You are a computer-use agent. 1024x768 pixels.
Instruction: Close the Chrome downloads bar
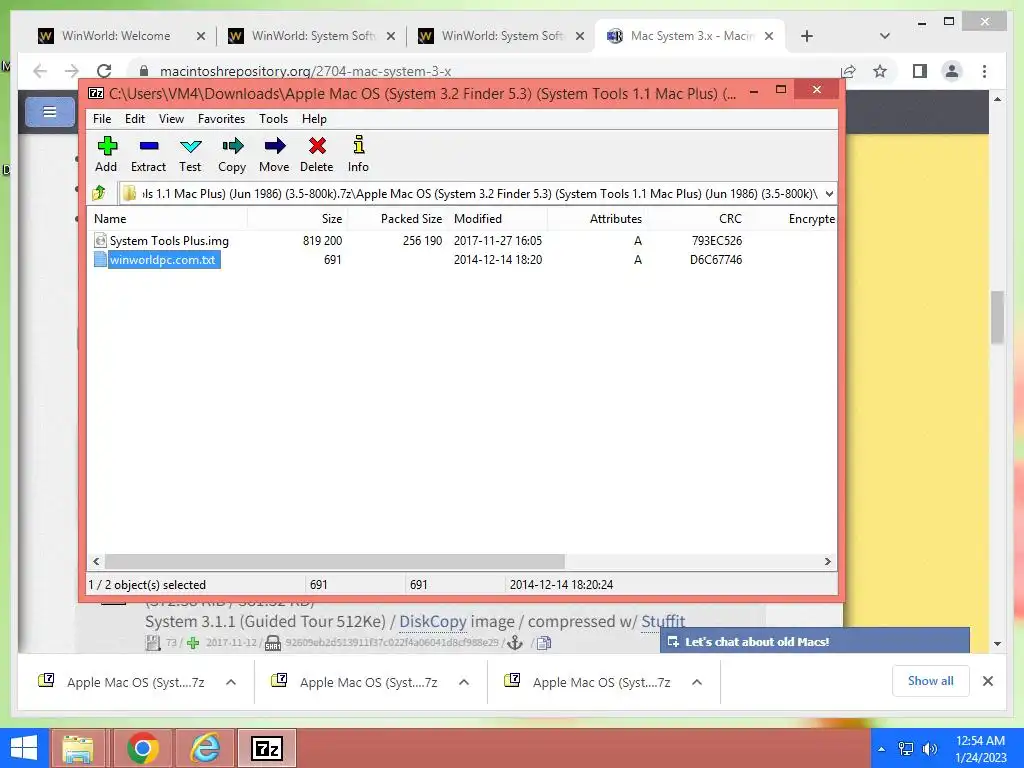point(988,681)
